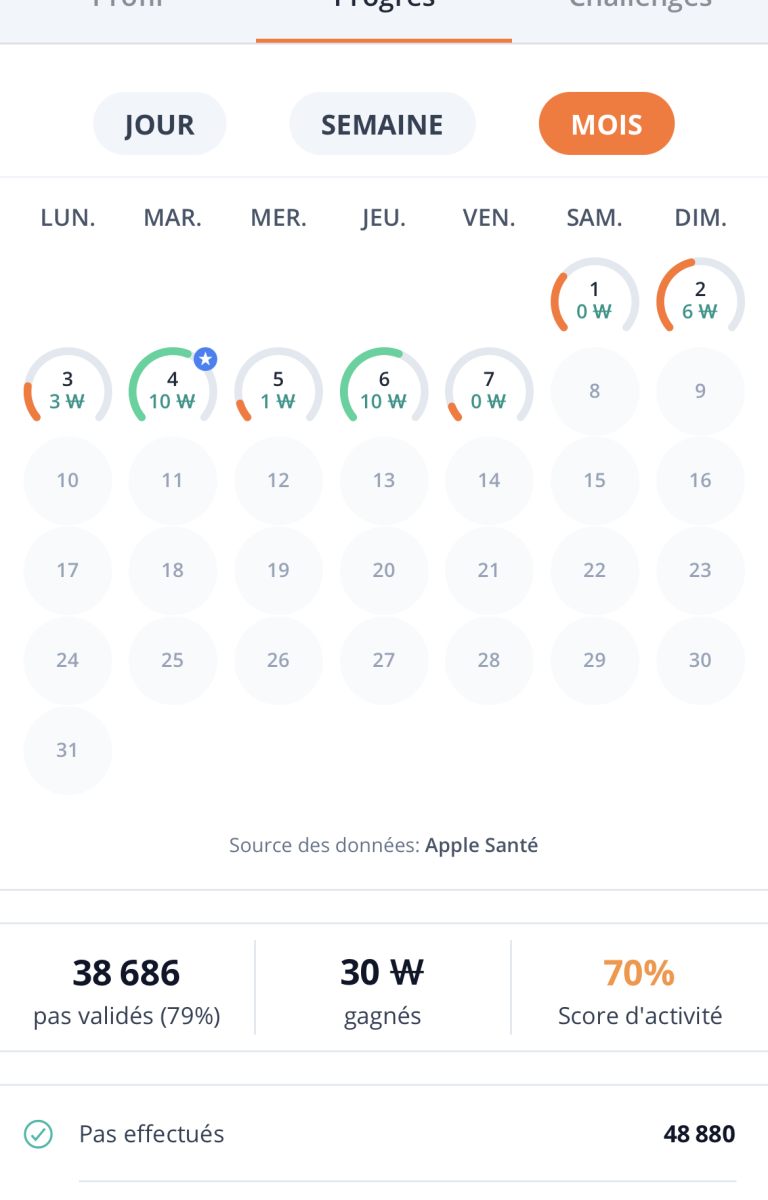
Task: Open day 7 ring showing 0 ₩
Action: pos(489,391)
